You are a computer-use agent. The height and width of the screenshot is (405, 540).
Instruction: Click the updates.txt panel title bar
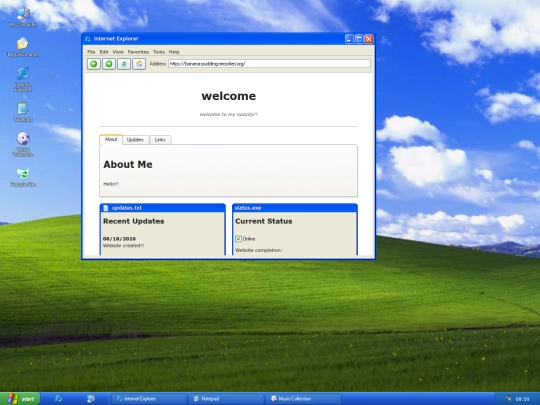(163, 208)
